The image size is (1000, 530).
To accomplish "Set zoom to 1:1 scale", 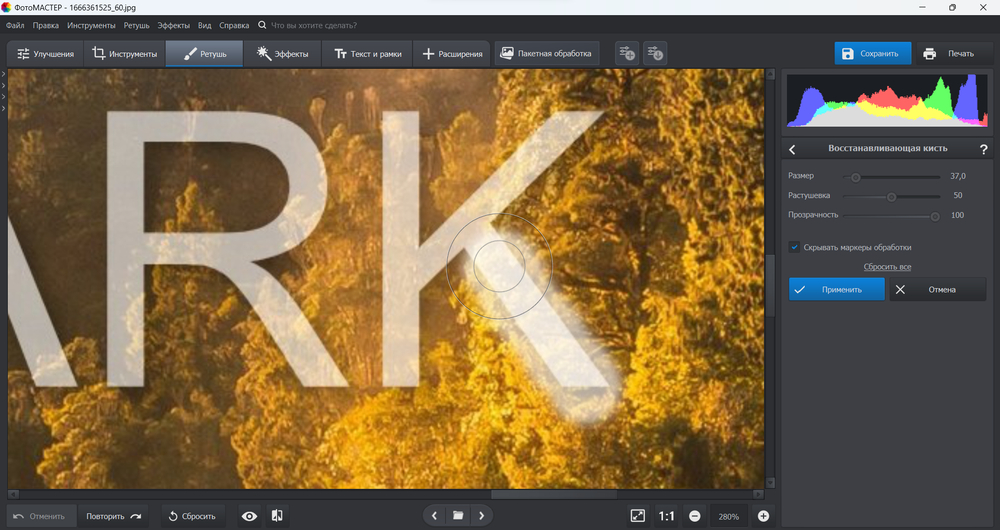I will tap(666, 516).
